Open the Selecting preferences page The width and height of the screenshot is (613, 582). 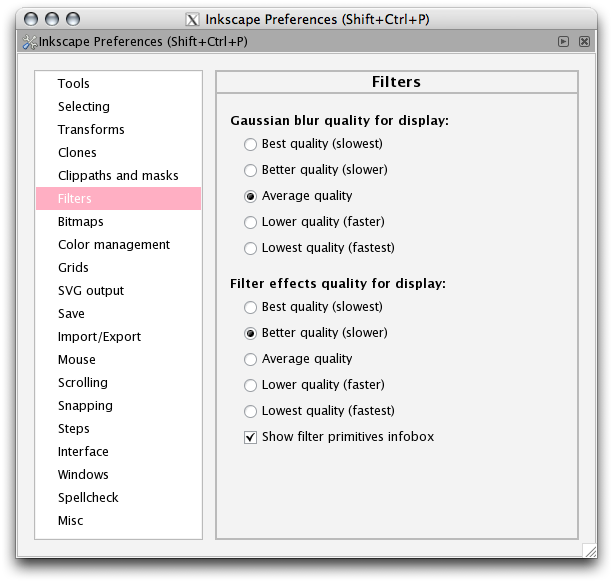pos(118,107)
